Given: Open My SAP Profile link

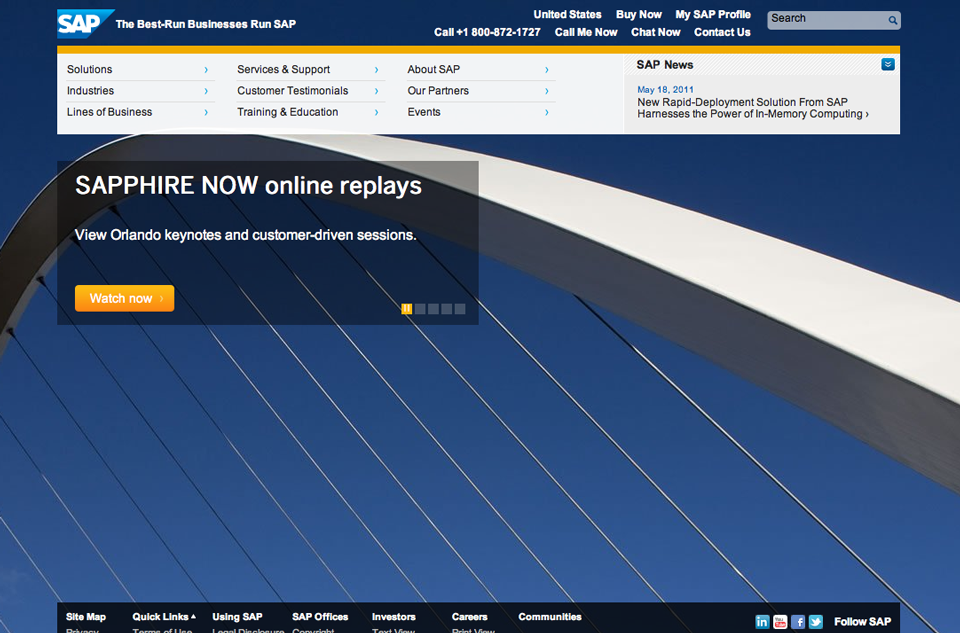Looking at the screenshot, I should pyautogui.click(x=713, y=14).
